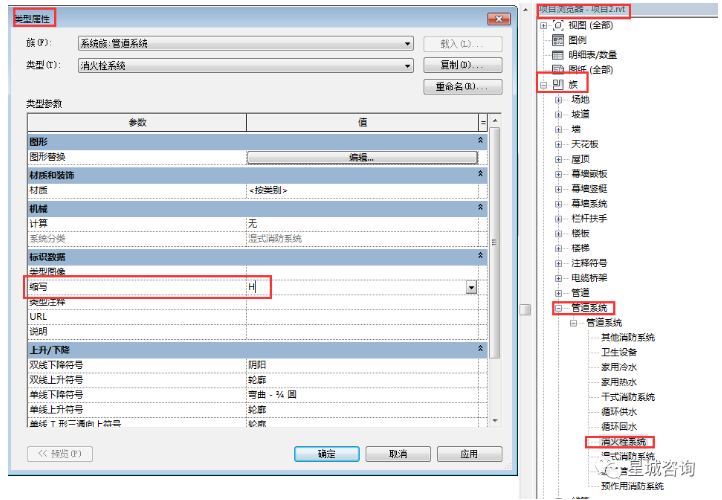Select 预作用消防系统 tree item
Image resolution: width=722 pixels, height=500 pixels.
click(632, 486)
